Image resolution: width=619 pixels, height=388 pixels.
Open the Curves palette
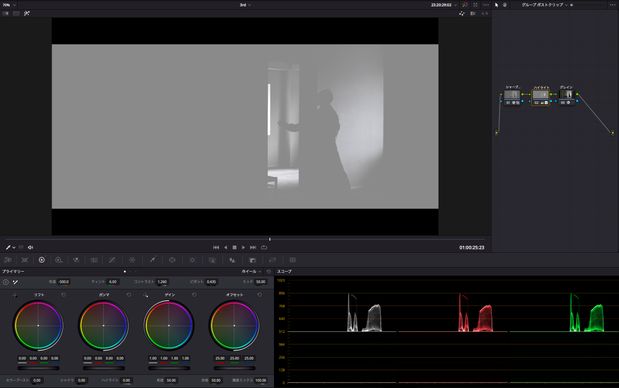[x=112, y=260]
